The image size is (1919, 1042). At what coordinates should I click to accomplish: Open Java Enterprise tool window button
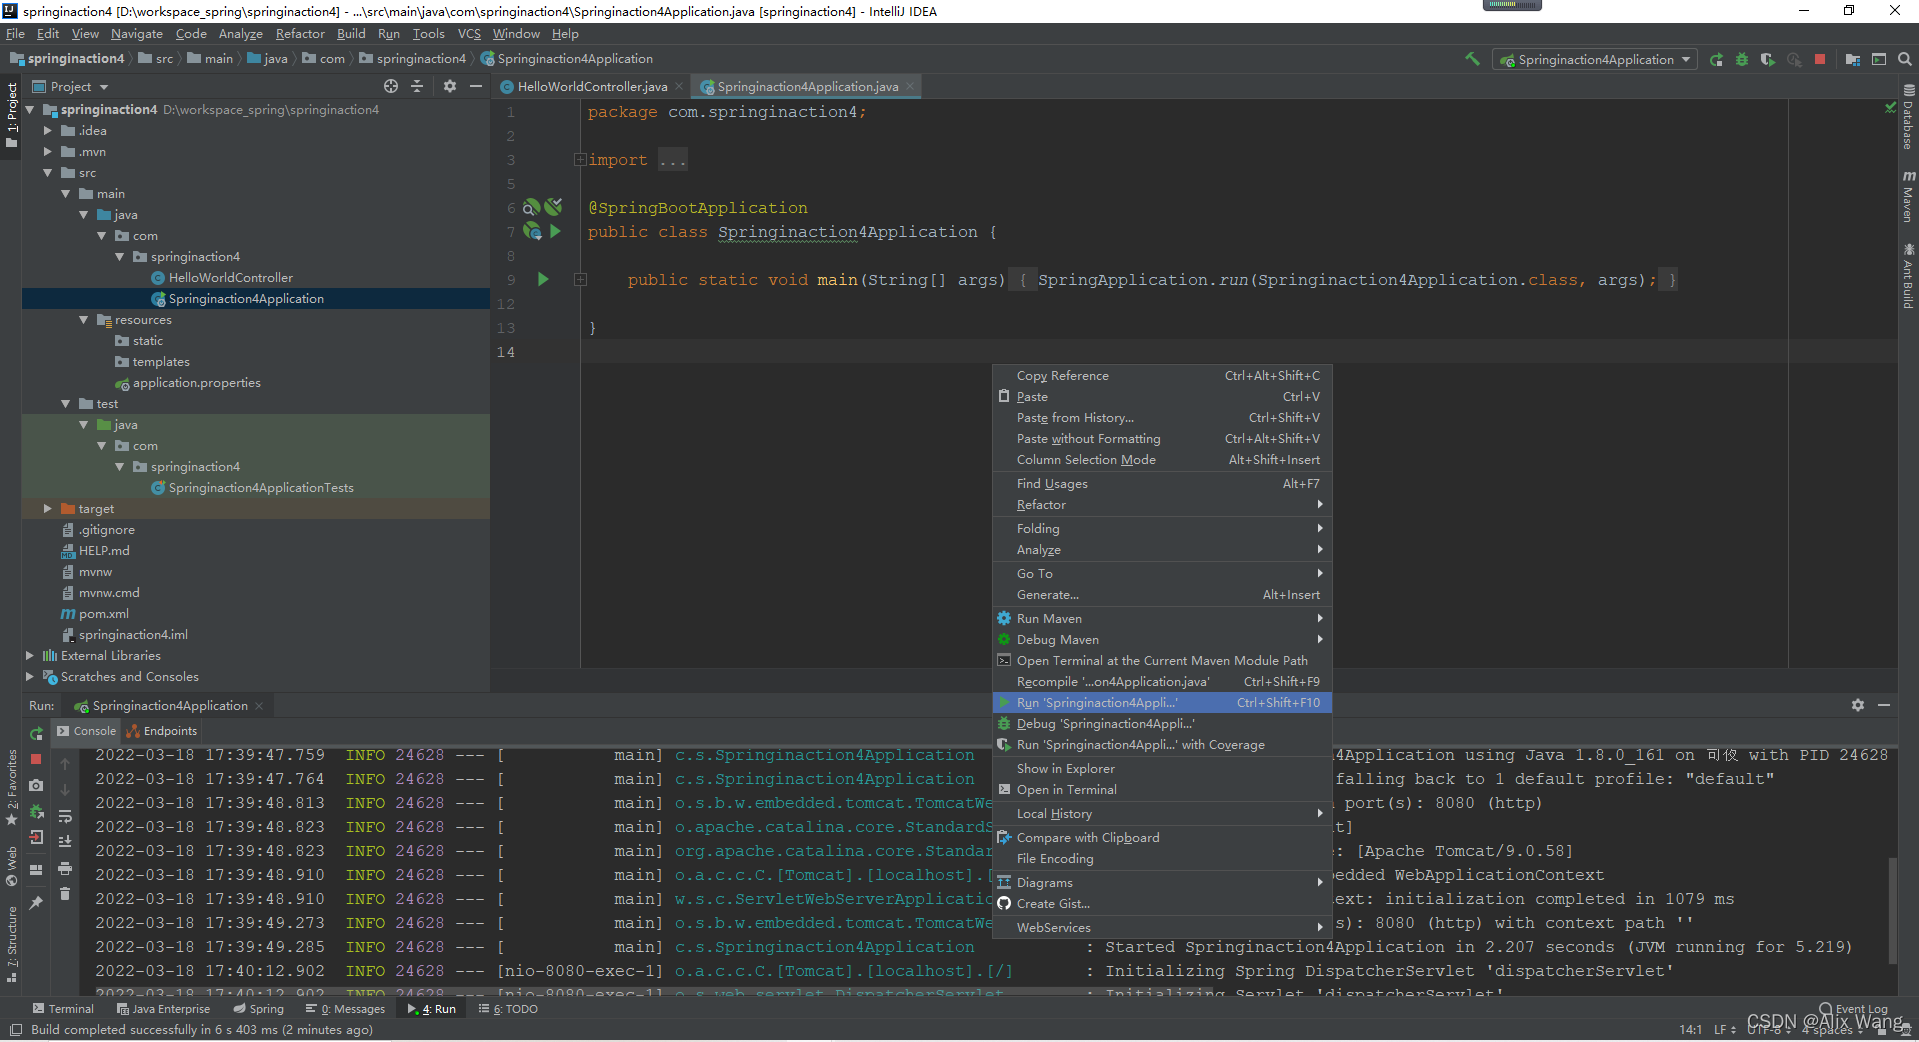tap(163, 1009)
